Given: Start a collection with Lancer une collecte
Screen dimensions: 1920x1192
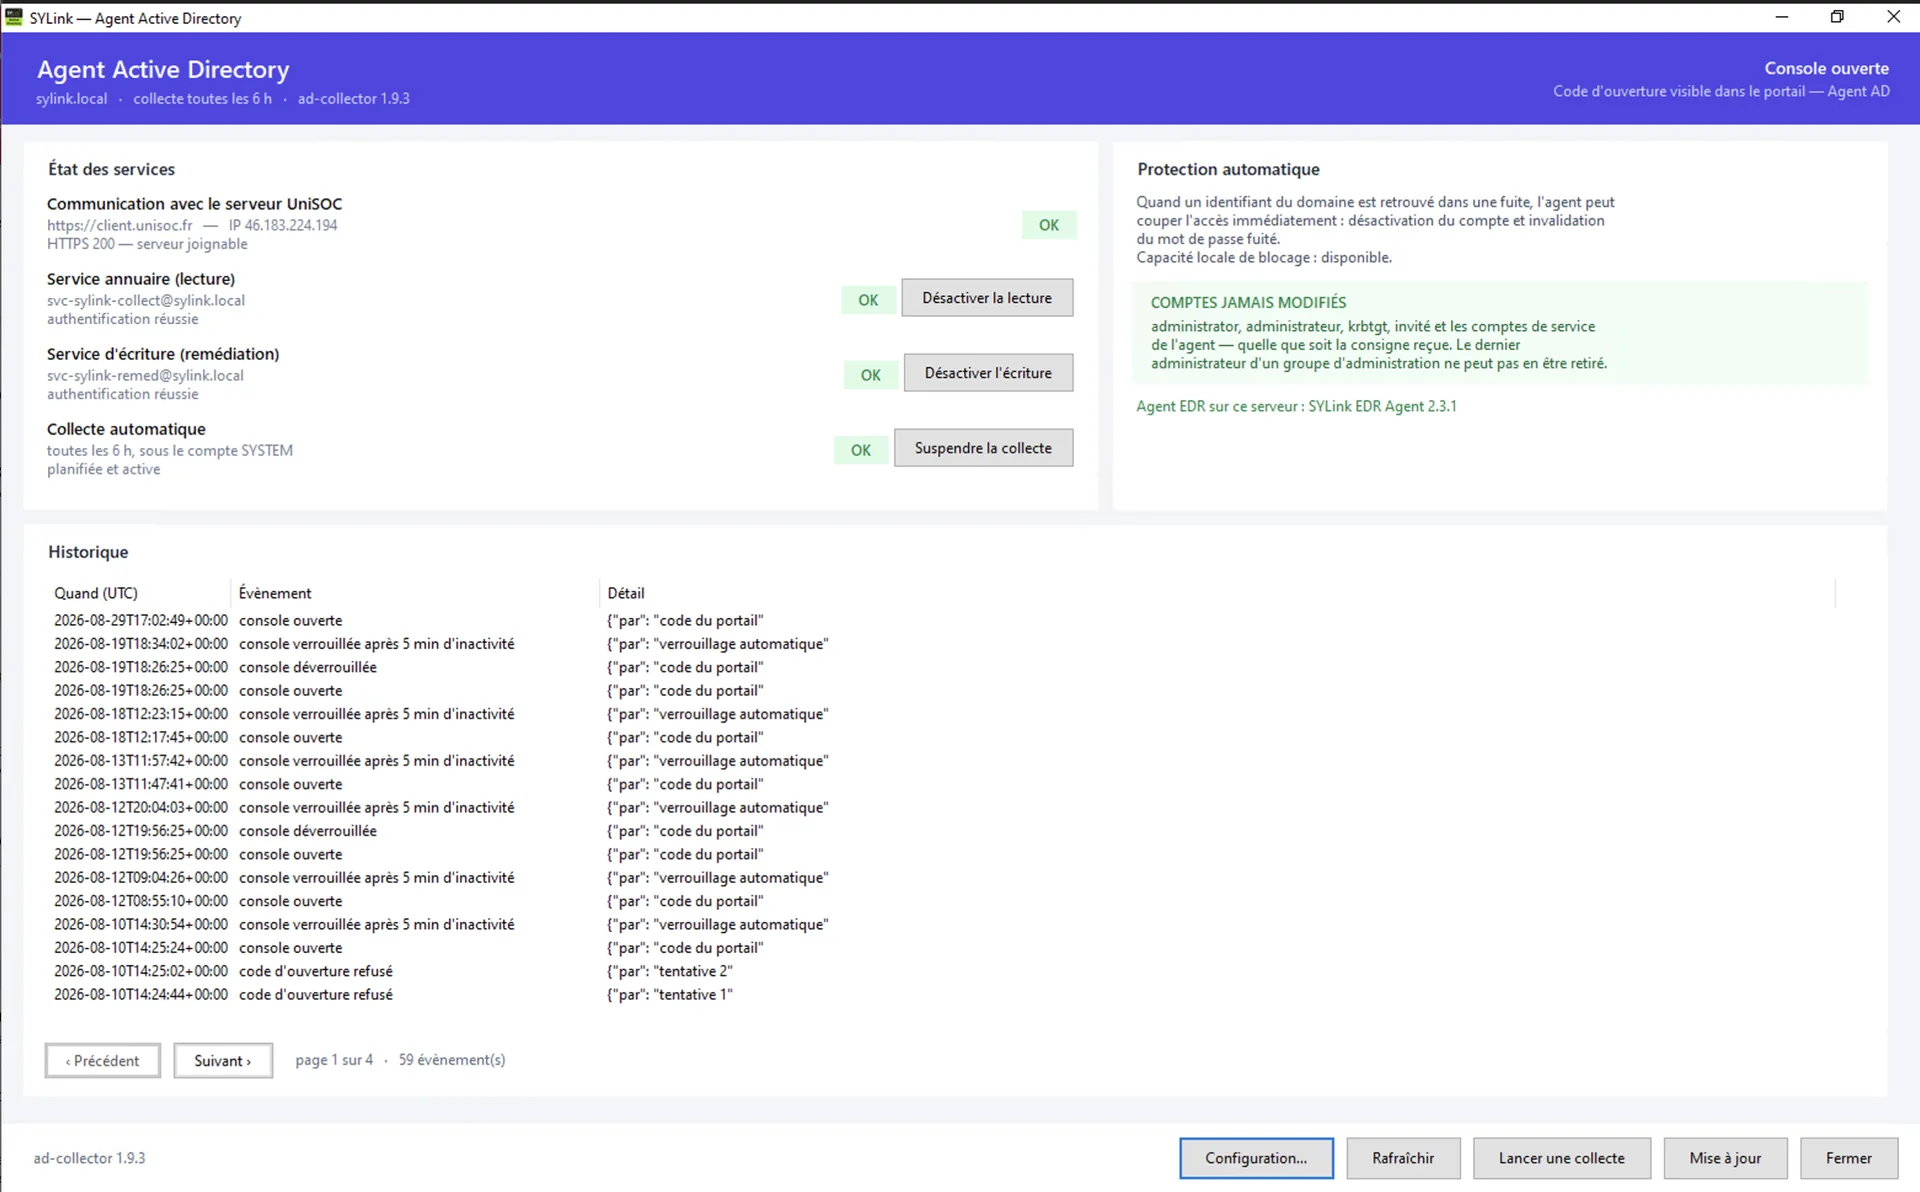Looking at the screenshot, I should tap(1561, 1158).
